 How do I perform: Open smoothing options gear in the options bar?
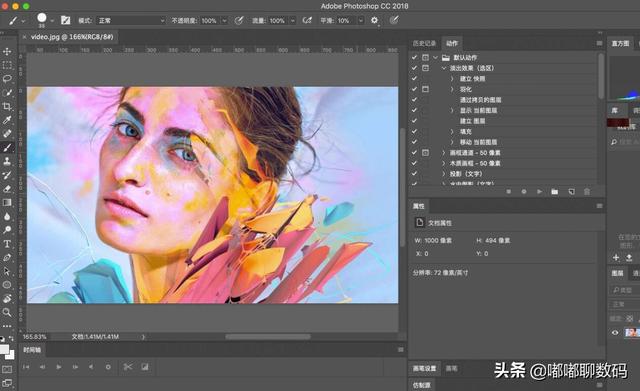pos(374,20)
